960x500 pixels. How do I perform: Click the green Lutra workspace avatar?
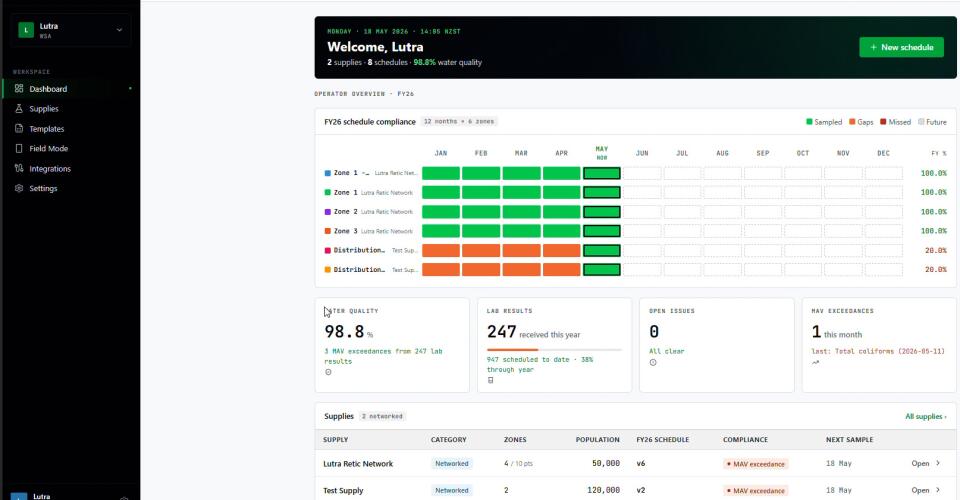[x=26, y=30]
